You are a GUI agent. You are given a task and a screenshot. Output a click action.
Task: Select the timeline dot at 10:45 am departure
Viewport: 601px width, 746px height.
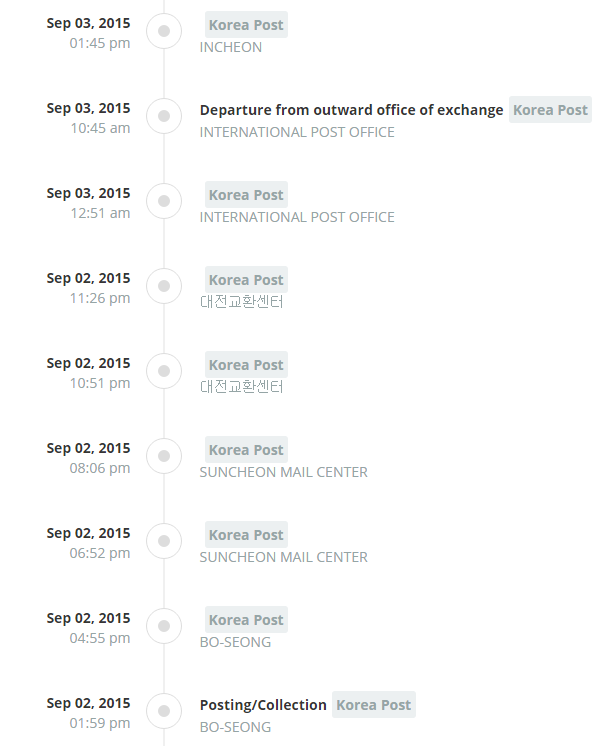coord(164,116)
